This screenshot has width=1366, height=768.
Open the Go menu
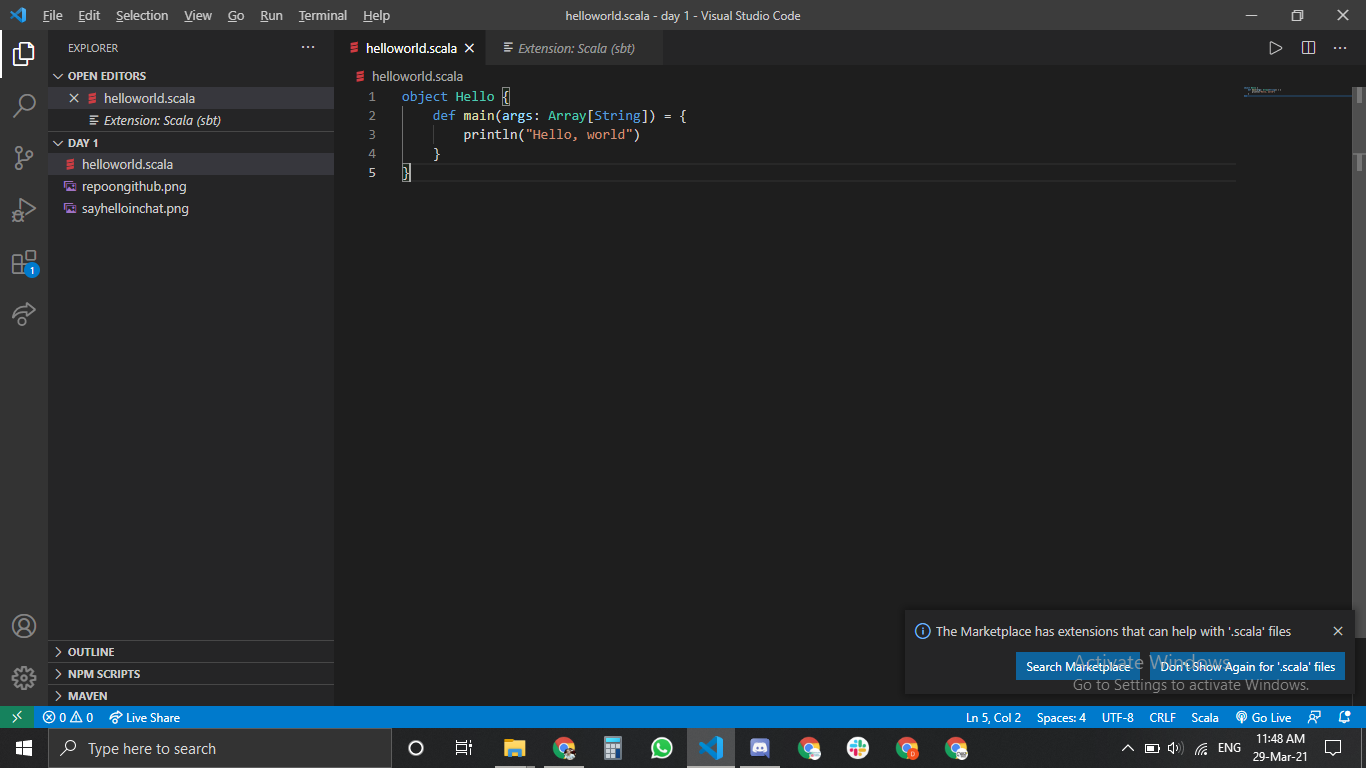[236, 15]
